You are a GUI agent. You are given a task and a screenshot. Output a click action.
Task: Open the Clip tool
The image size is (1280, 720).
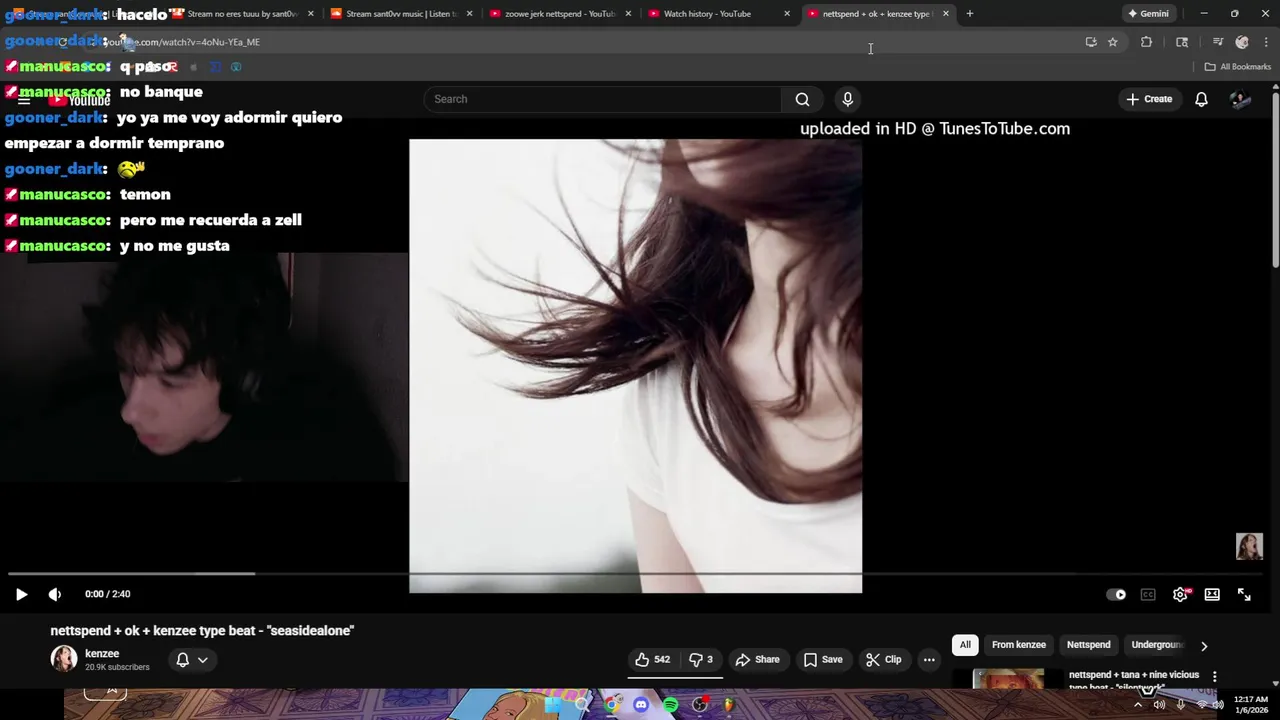point(884,659)
